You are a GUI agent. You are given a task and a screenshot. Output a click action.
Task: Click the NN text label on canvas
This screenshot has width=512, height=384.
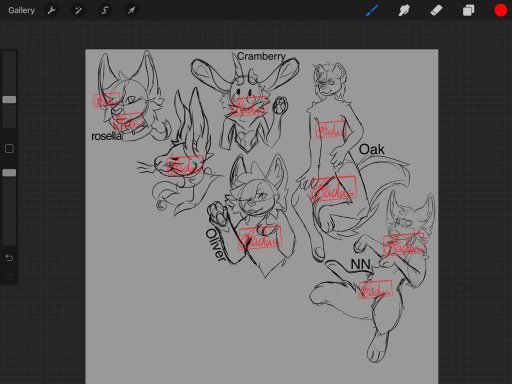360,264
